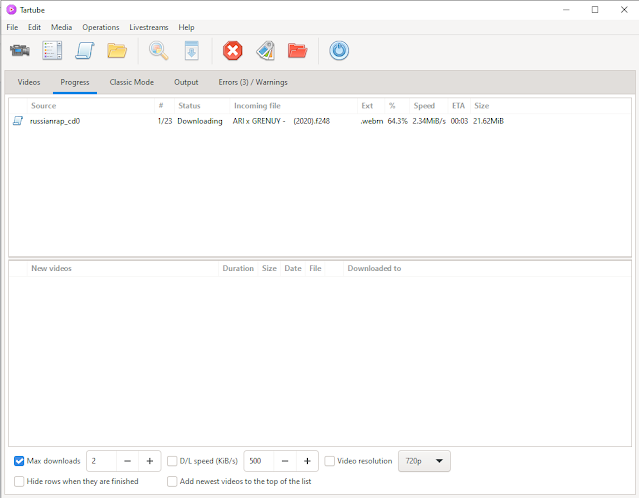
Task: Click the Max downloads value field showing 2
Action: [101, 461]
